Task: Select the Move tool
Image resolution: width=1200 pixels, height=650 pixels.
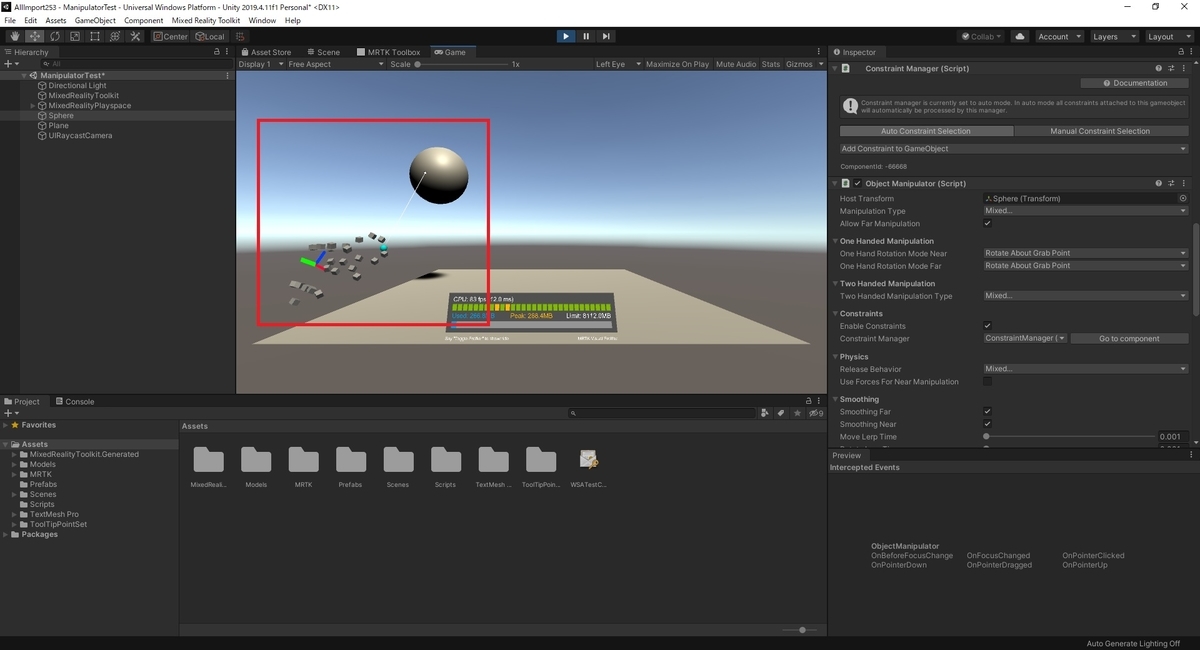Action: pyautogui.click(x=35, y=37)
